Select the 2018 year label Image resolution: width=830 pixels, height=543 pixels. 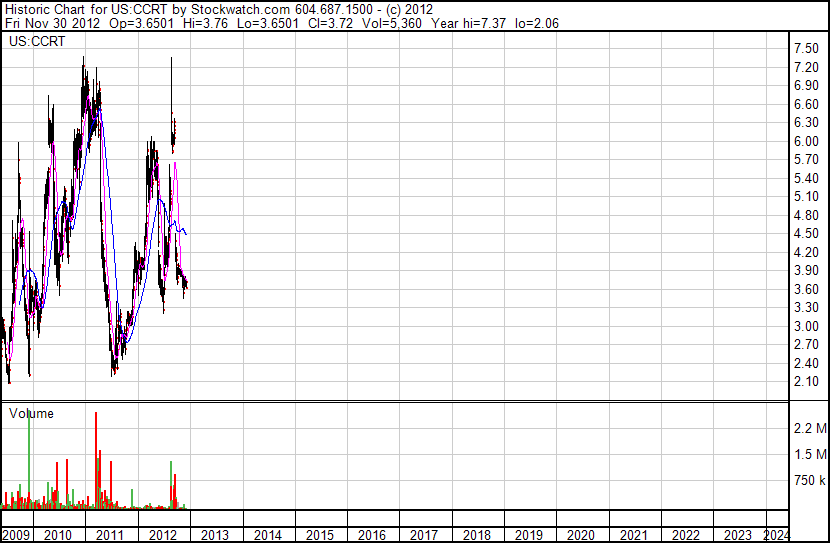(x=476, y=535)
